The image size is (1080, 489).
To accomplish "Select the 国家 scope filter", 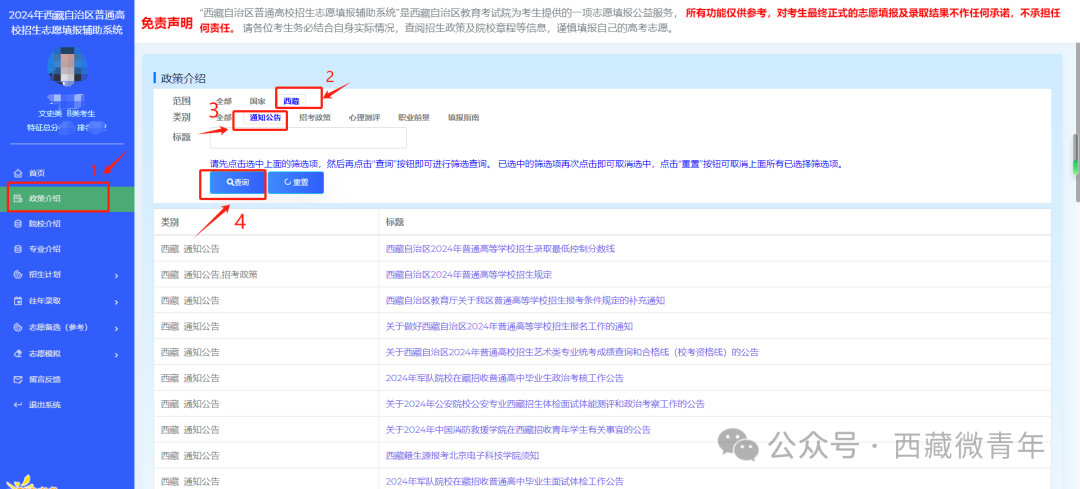I will tap(258, 101).
